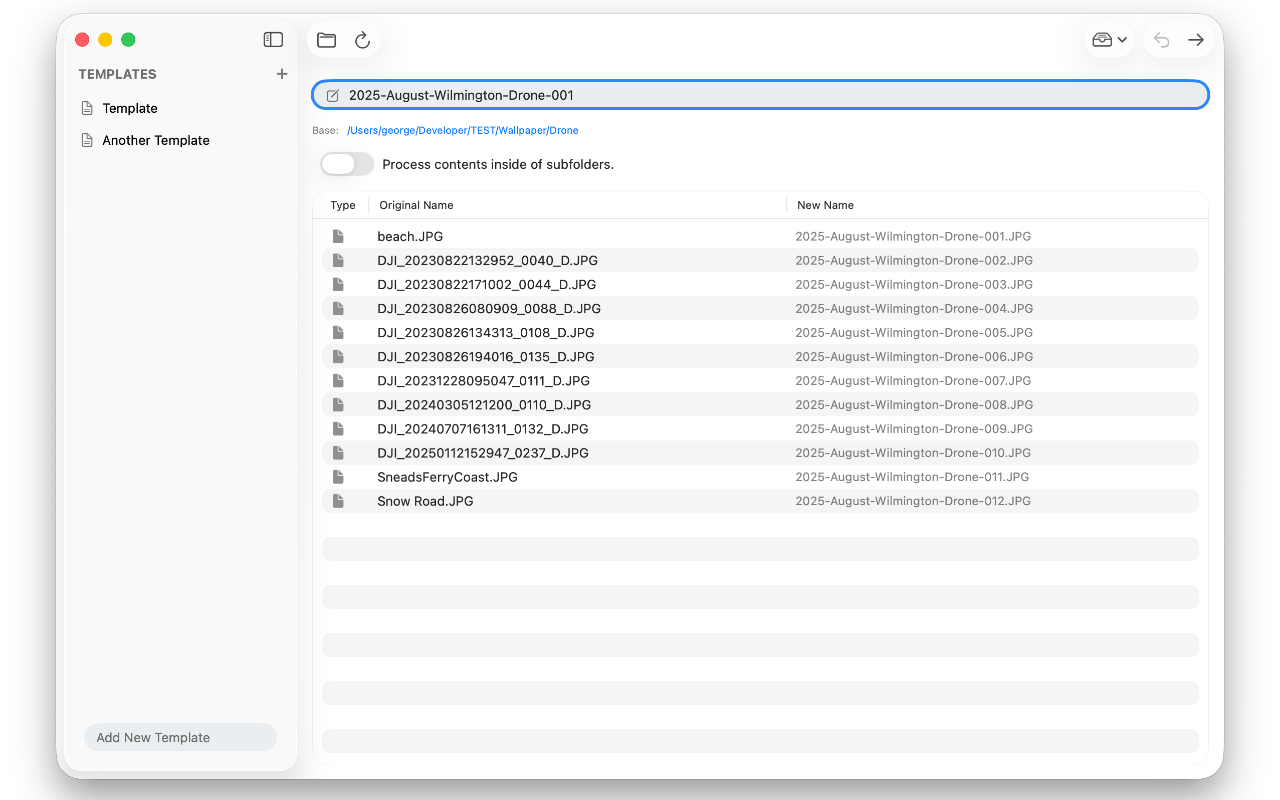
Task: Click the document icon beside Another Template
Action: [x=87, y=141]
